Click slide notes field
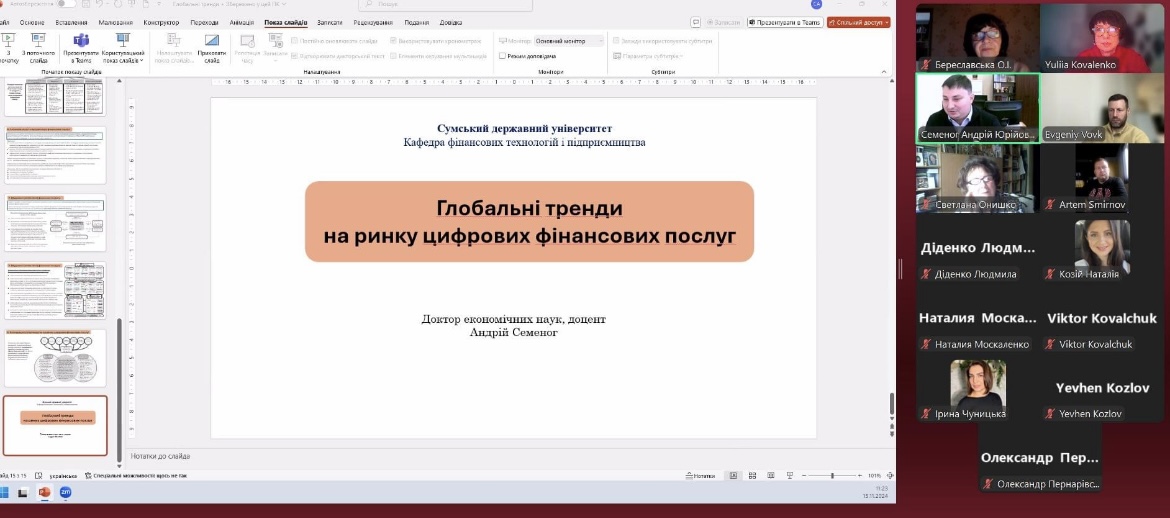This screenshot has height=518, width=1170. pos(511,456)
